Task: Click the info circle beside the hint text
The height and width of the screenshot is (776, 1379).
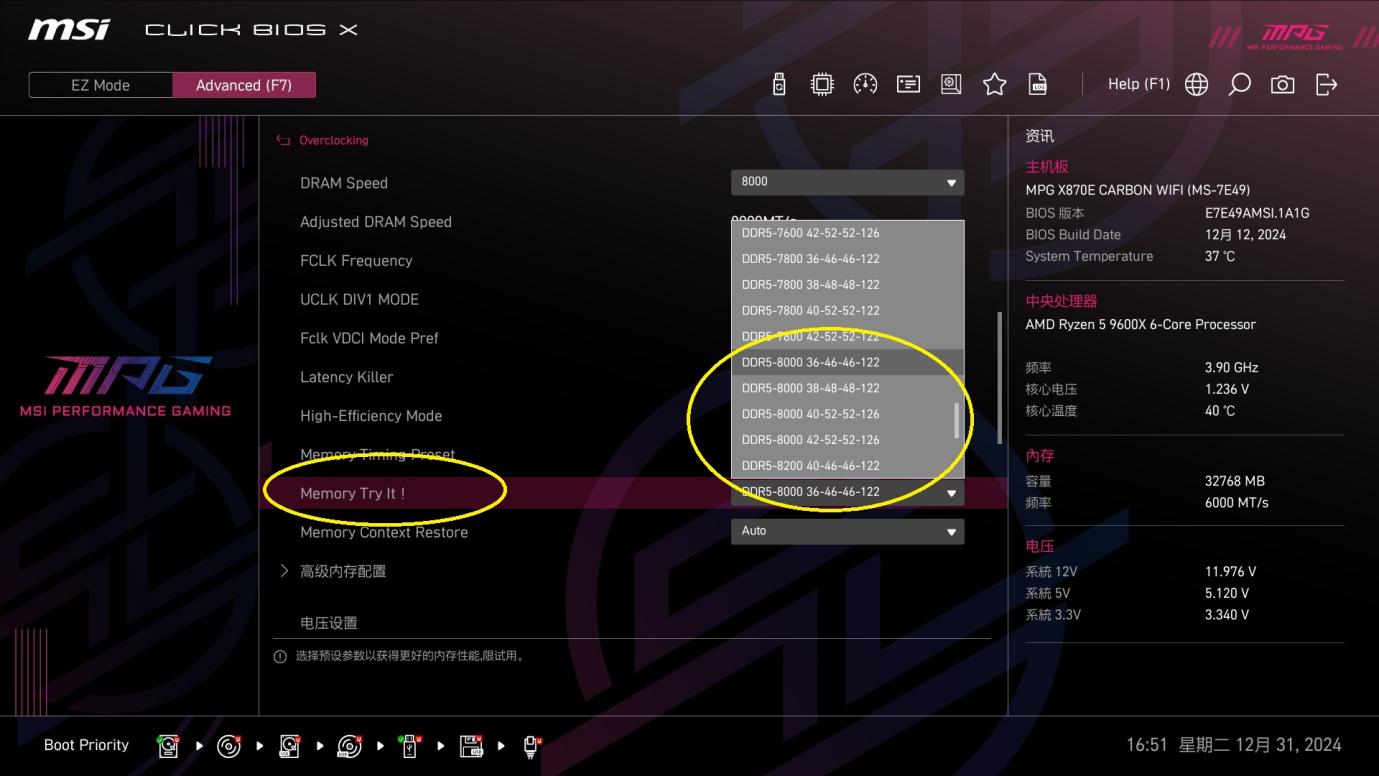Action: 280,657
